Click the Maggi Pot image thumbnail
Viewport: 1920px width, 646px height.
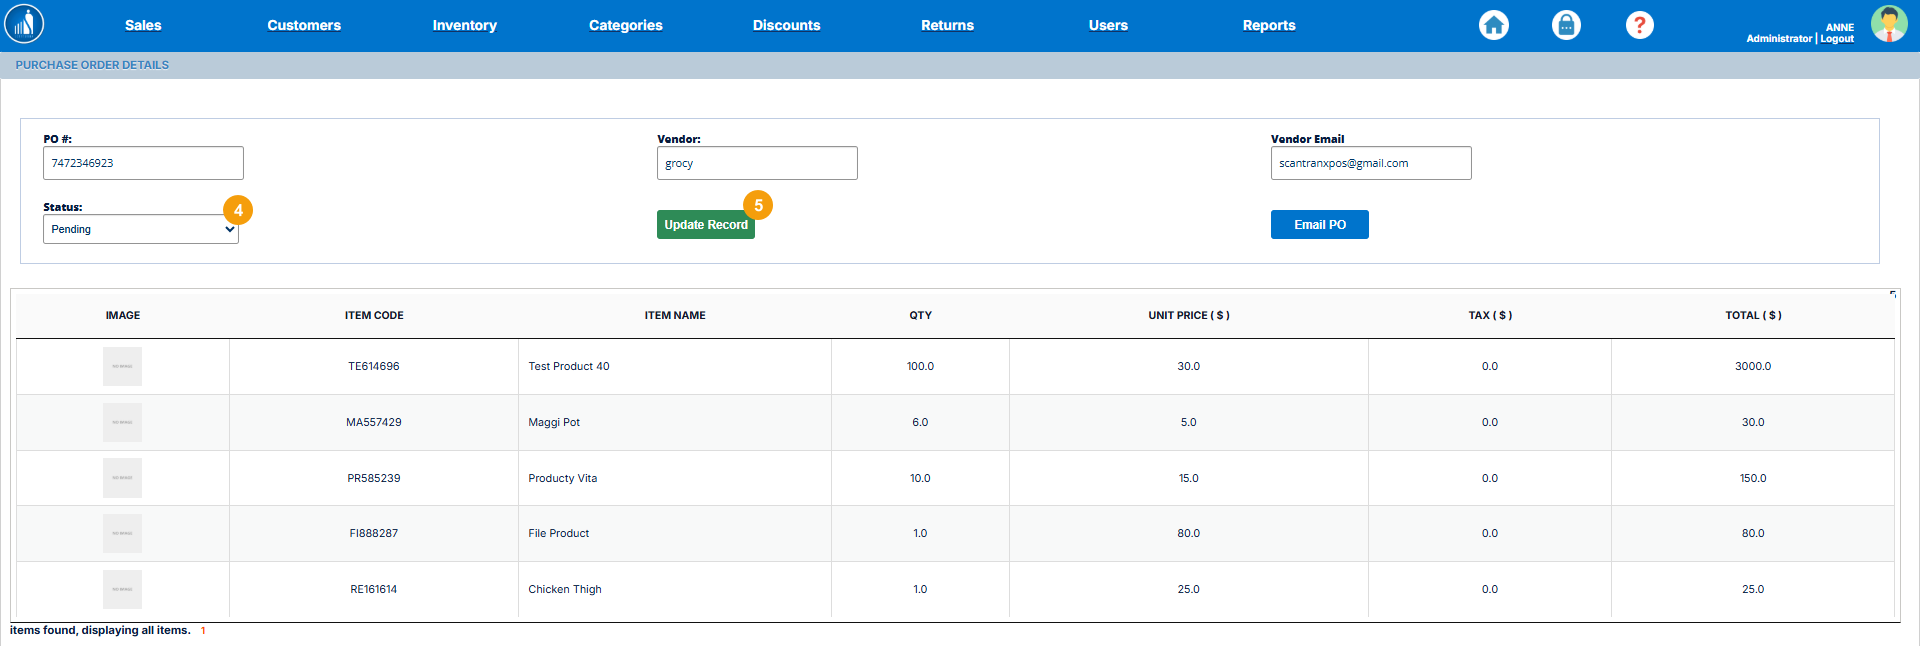point(122,423)
